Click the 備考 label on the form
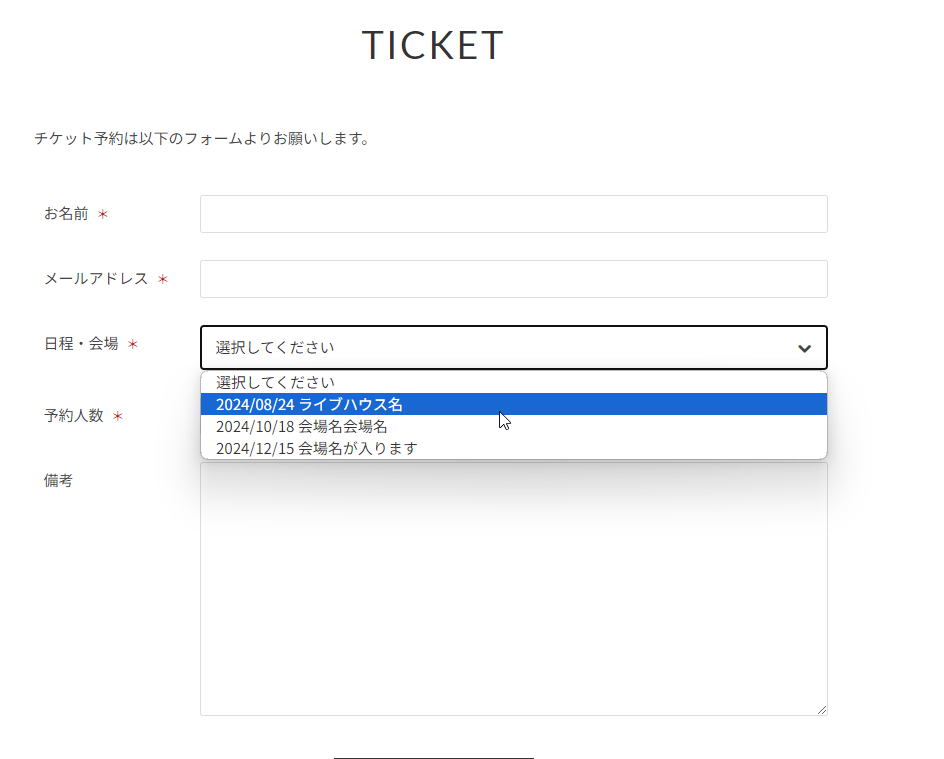This screenshot has width=944, height=759. (58, 481)
